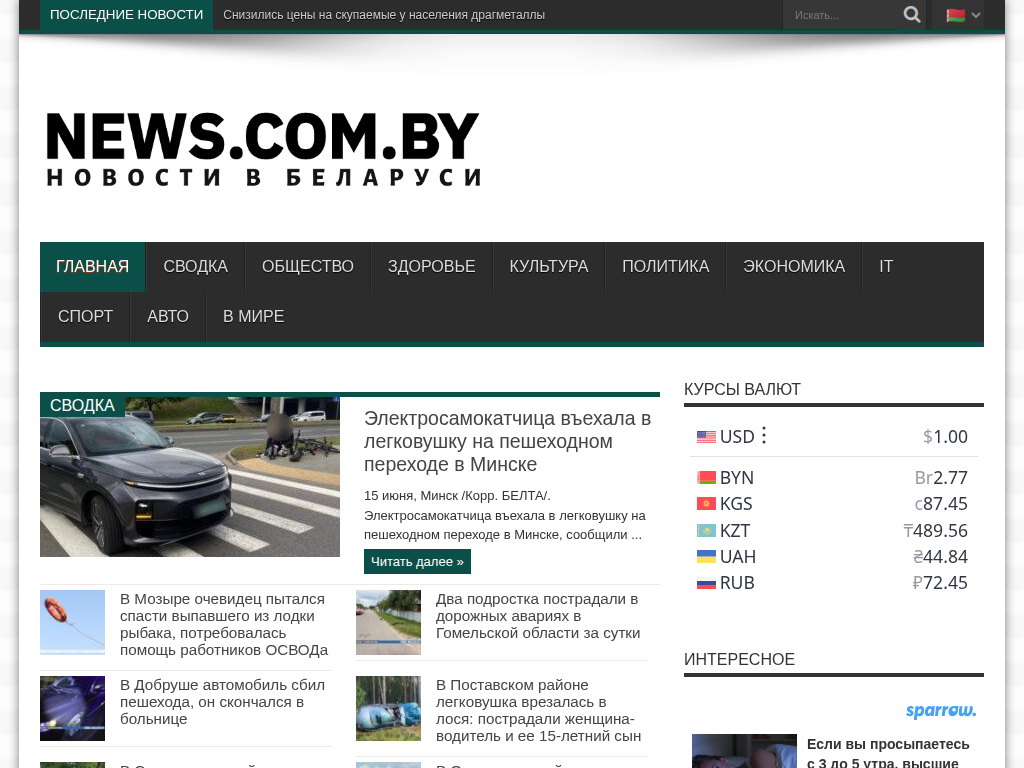1024x768 pixels.
Task: Click the KGS flag icon
Action: click(x=706, y=504)
